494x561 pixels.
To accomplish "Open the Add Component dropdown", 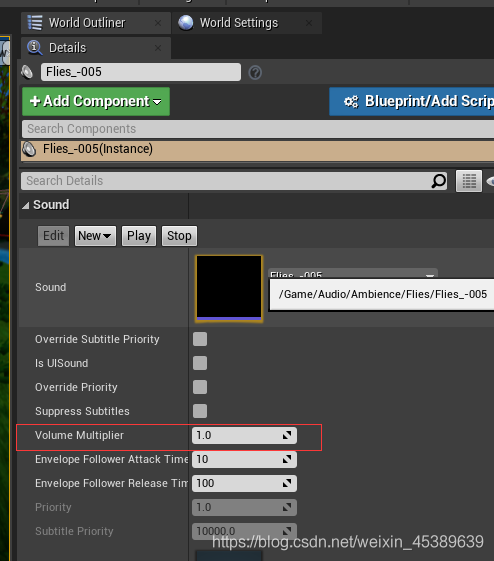I will [96, 102].
